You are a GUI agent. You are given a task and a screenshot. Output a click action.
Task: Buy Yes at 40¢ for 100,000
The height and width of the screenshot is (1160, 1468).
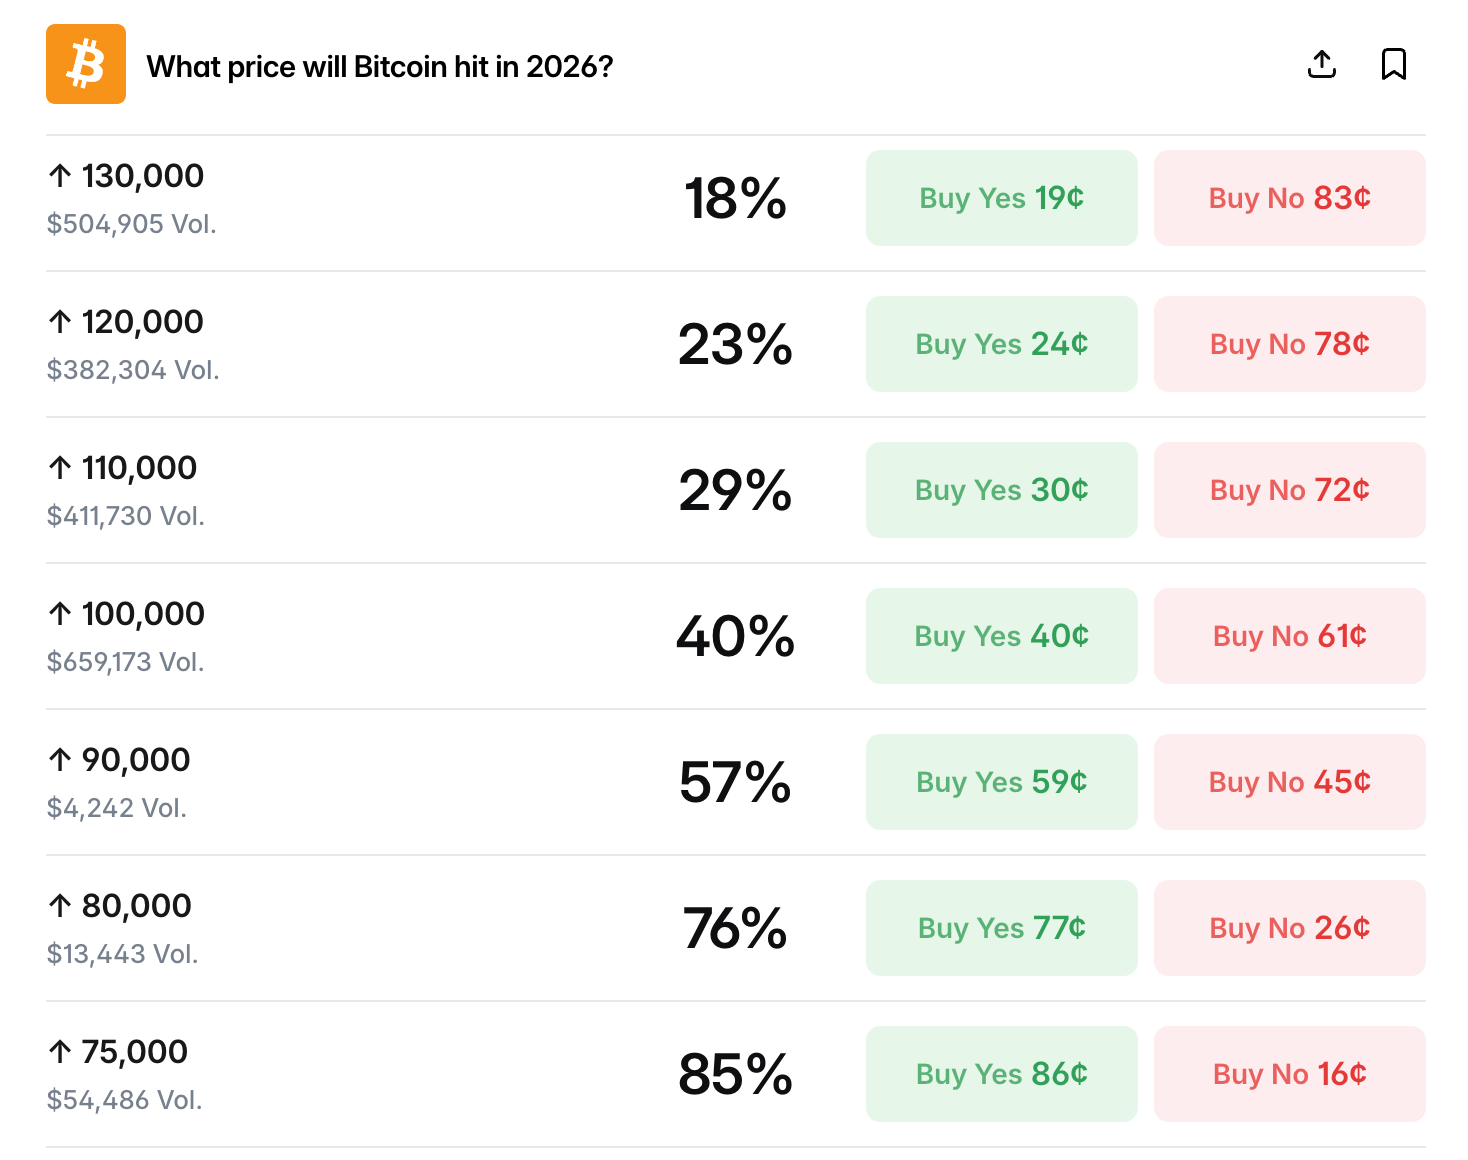1001,636
